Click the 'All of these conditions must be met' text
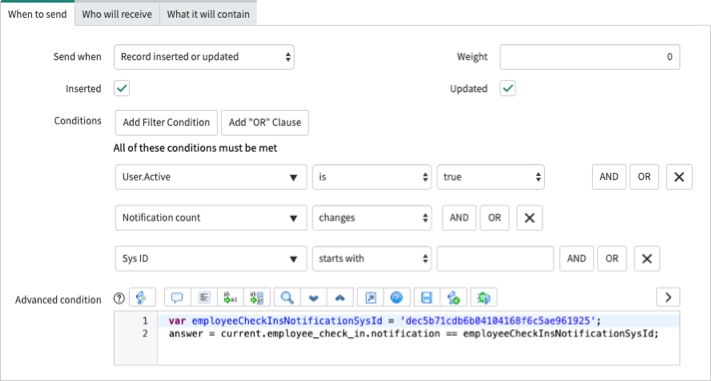The height and width of the screenshot is (381, 711). pyautogui.click(x=195, y=148)
